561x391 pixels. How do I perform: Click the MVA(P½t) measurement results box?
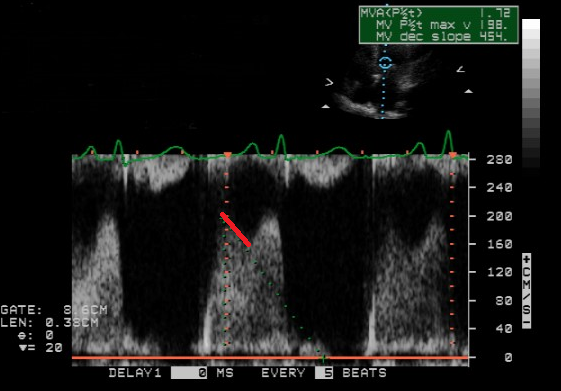pyautogui.click(x=439, y=25)
